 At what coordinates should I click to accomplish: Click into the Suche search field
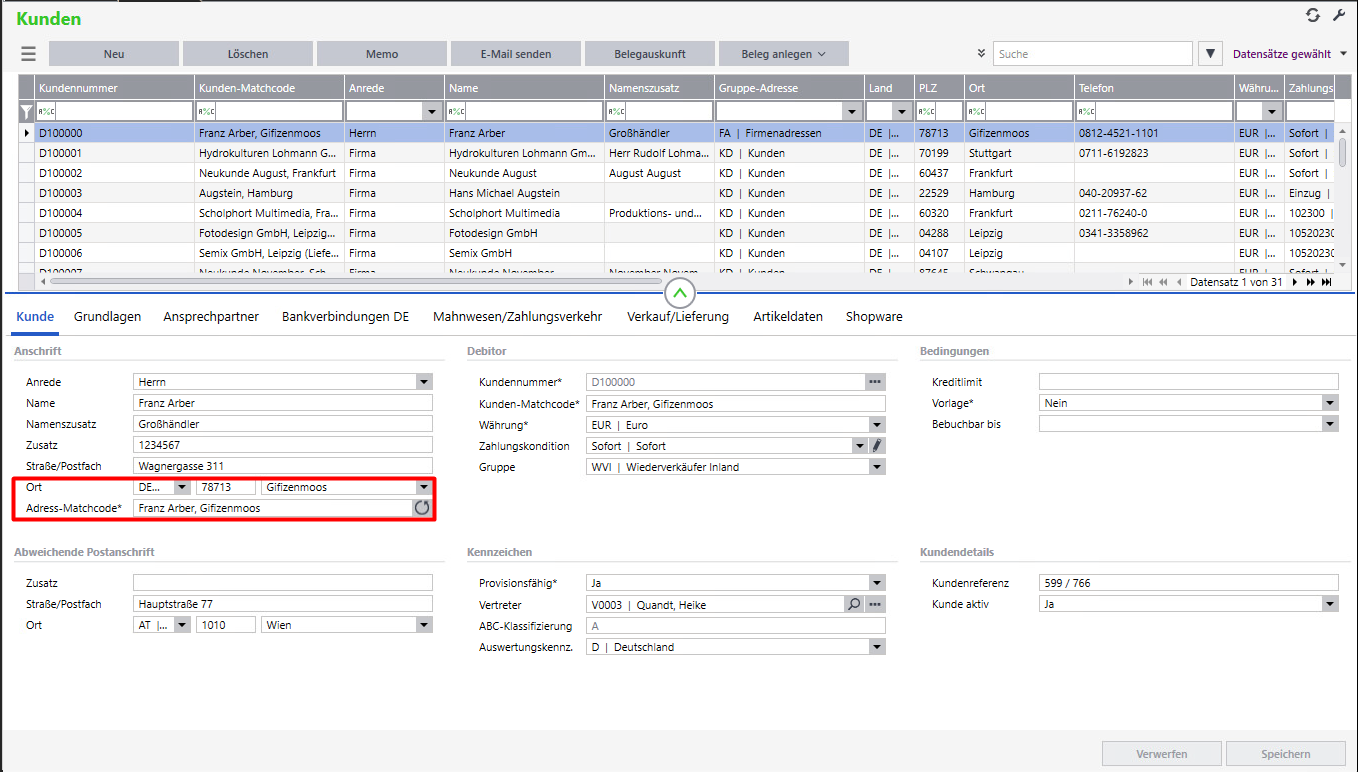[1093, 54]
